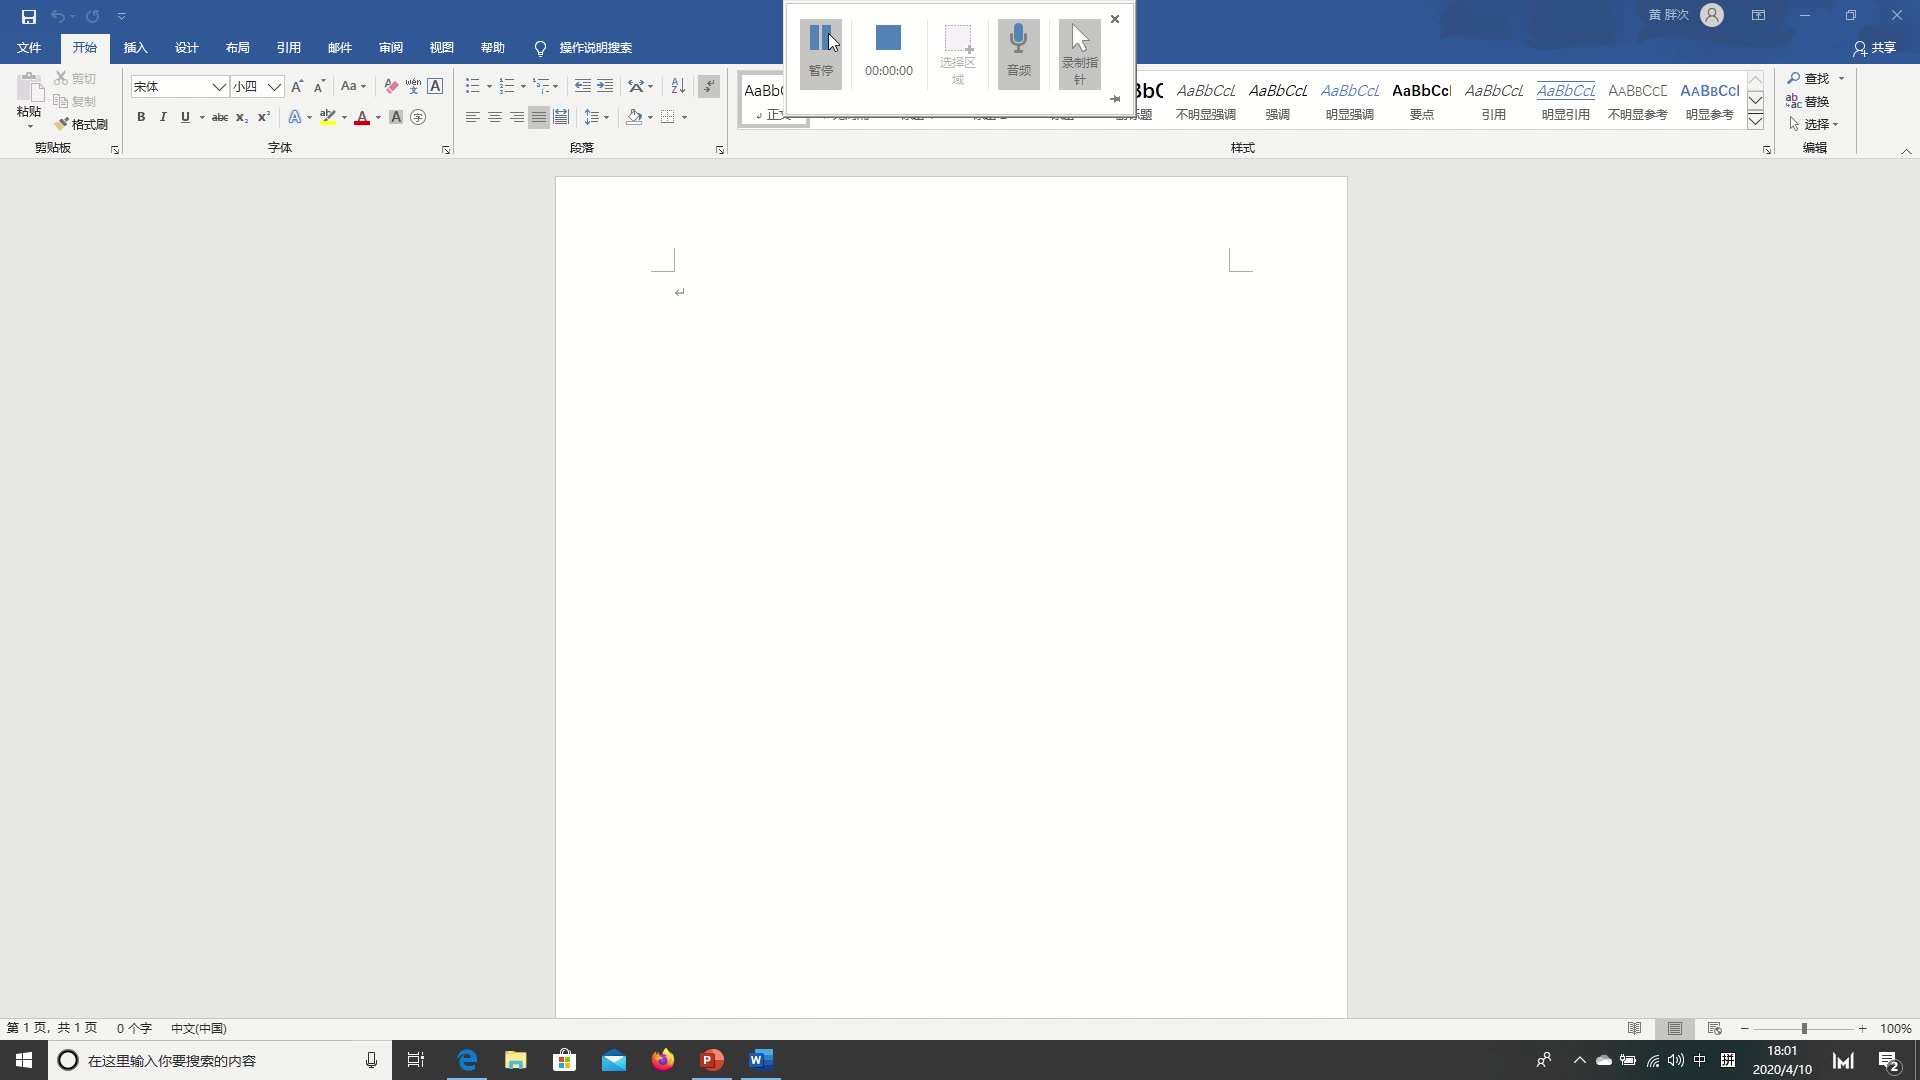Switch to the Layout (布局) tab
Screen dimensions: 1920x1080
(x=237, y=48)
